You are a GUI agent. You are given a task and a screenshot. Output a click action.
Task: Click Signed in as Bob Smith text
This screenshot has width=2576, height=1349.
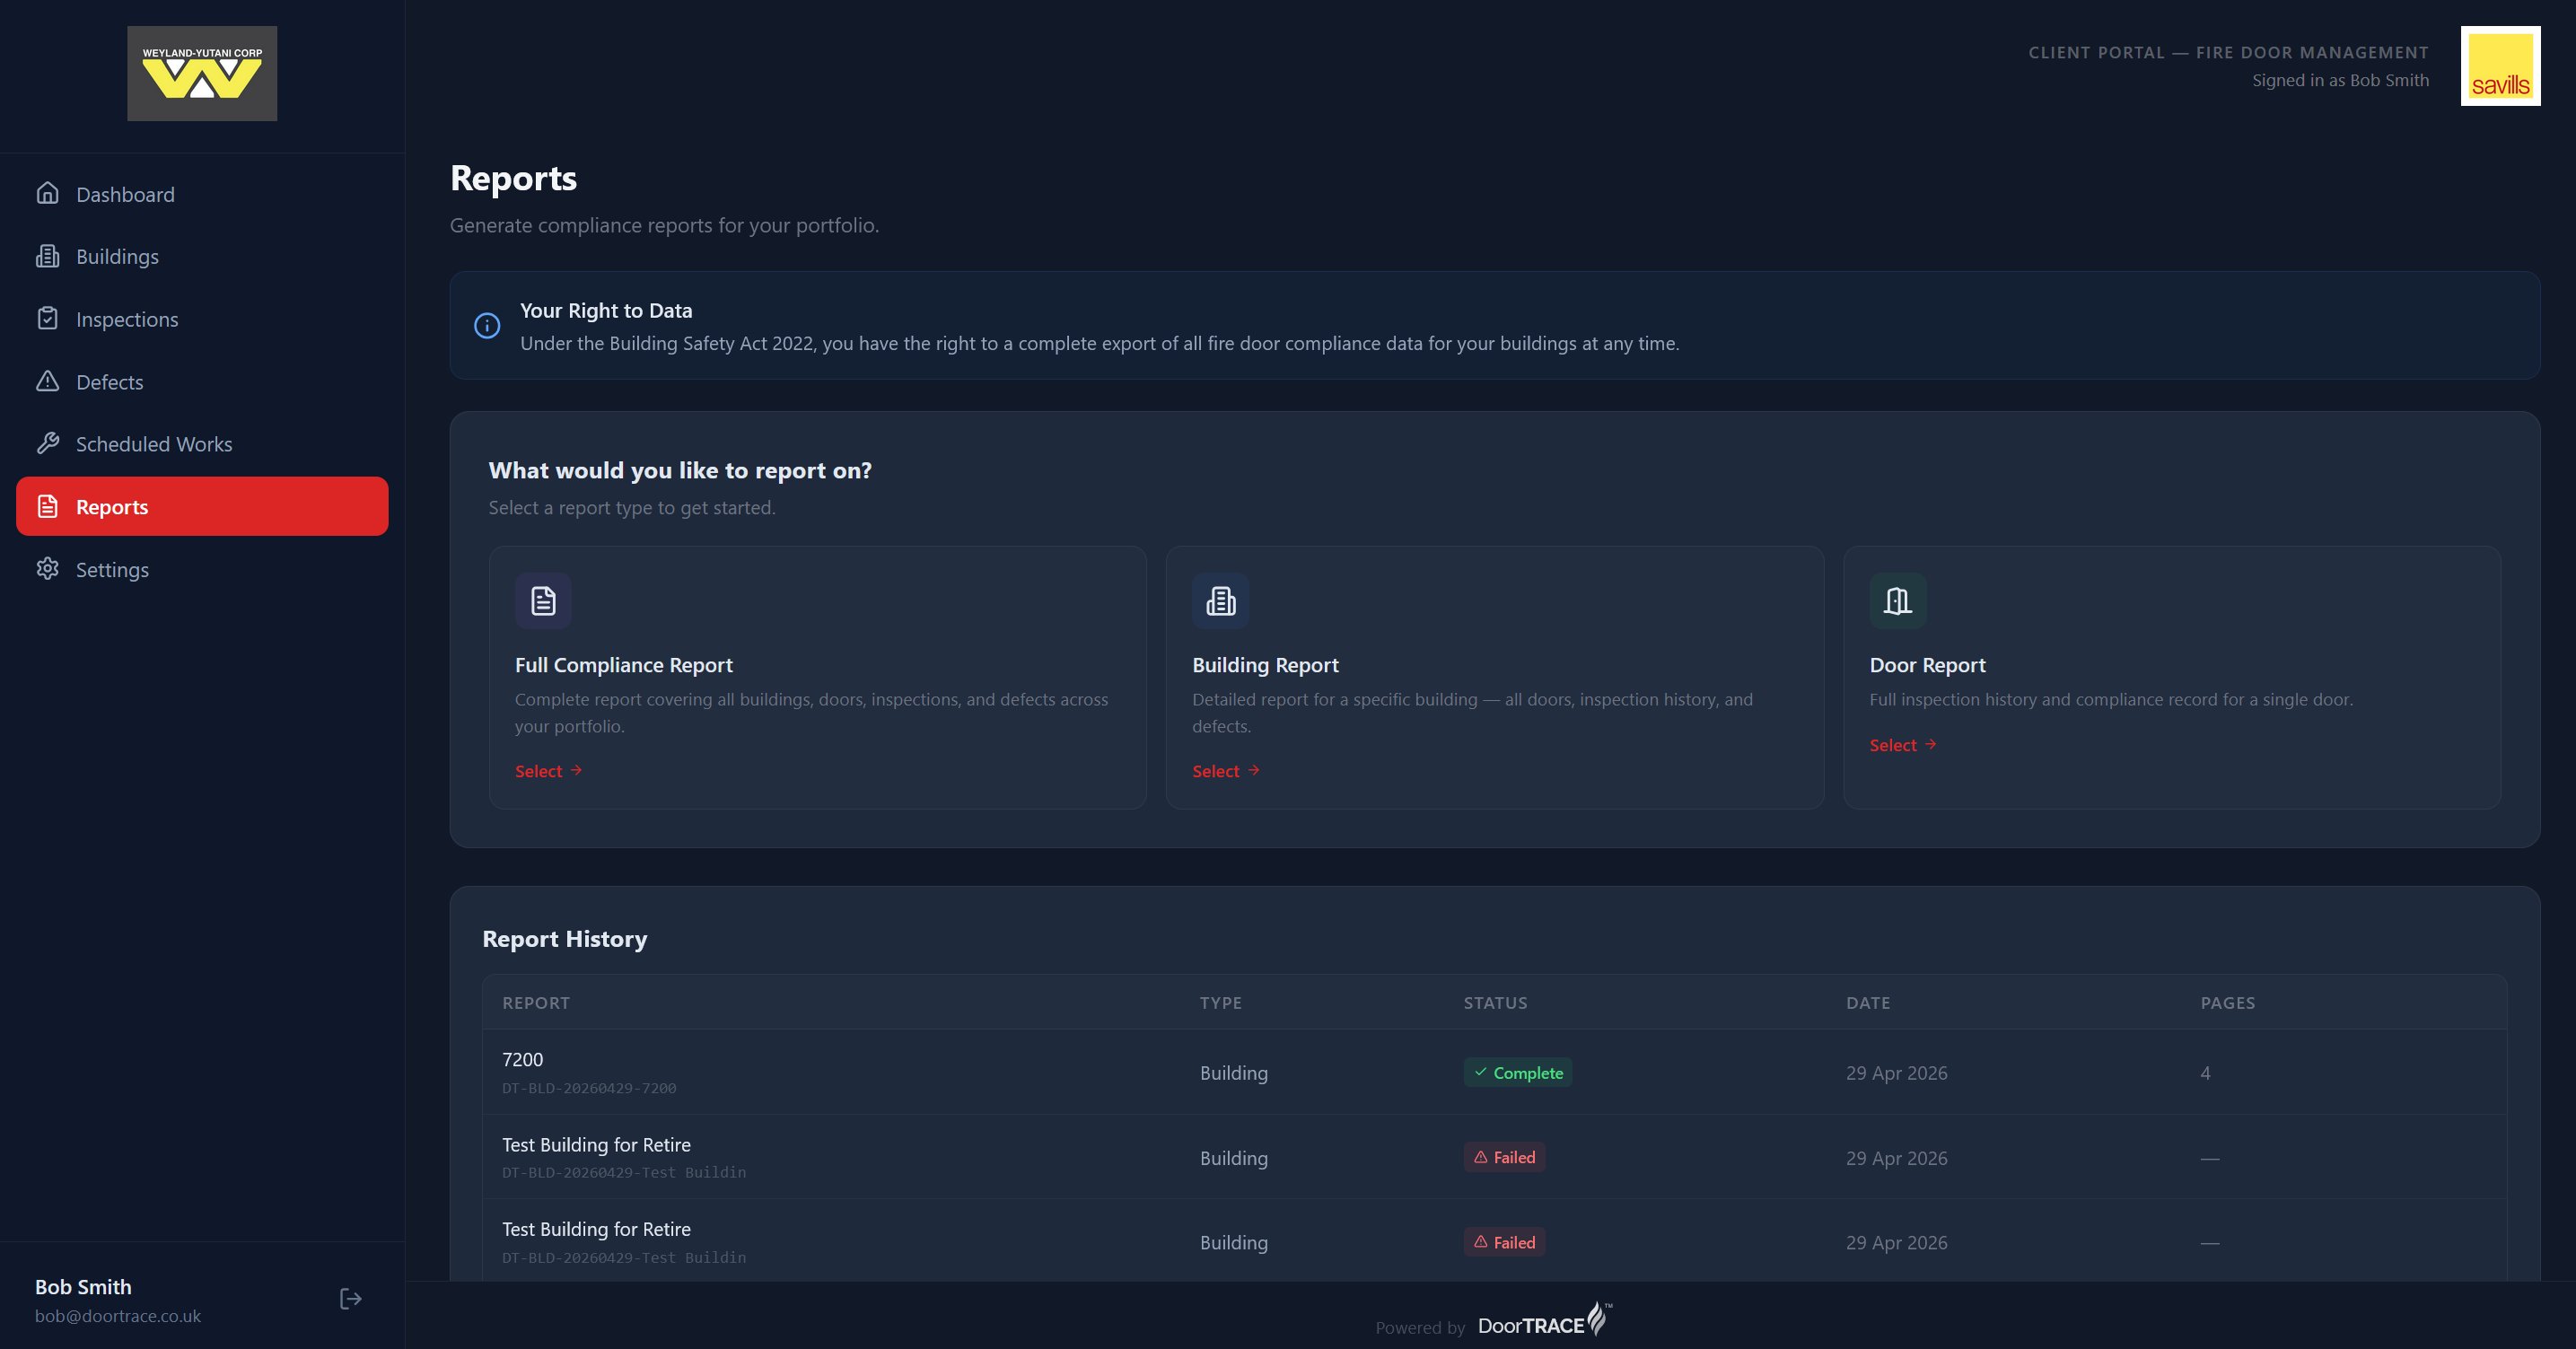point(2340,80)
